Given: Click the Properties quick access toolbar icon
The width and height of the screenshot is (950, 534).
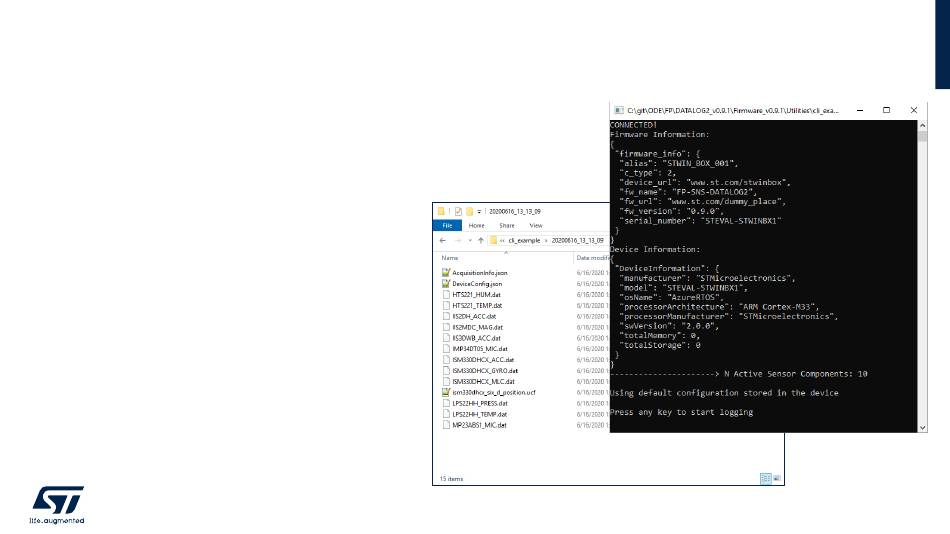Looking at the screenshot, I should (458, 212).
